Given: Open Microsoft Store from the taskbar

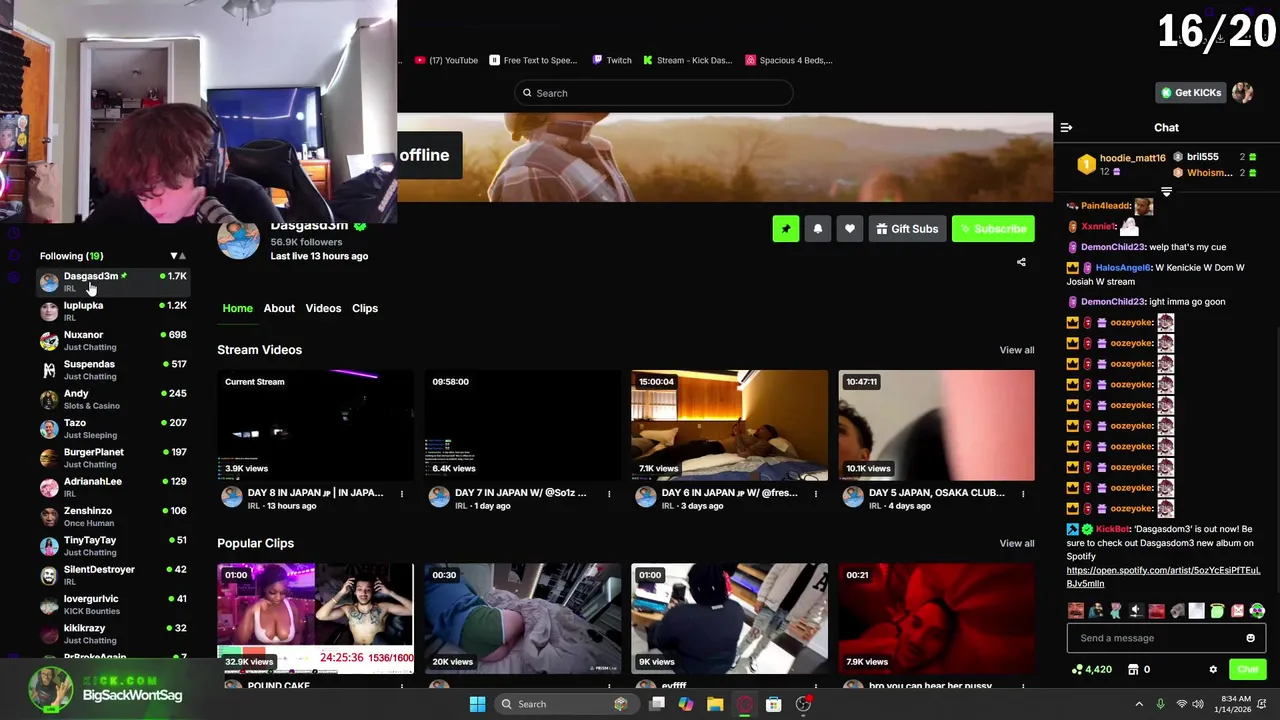Looking at the screenshot, I should [x=773, y=704].
